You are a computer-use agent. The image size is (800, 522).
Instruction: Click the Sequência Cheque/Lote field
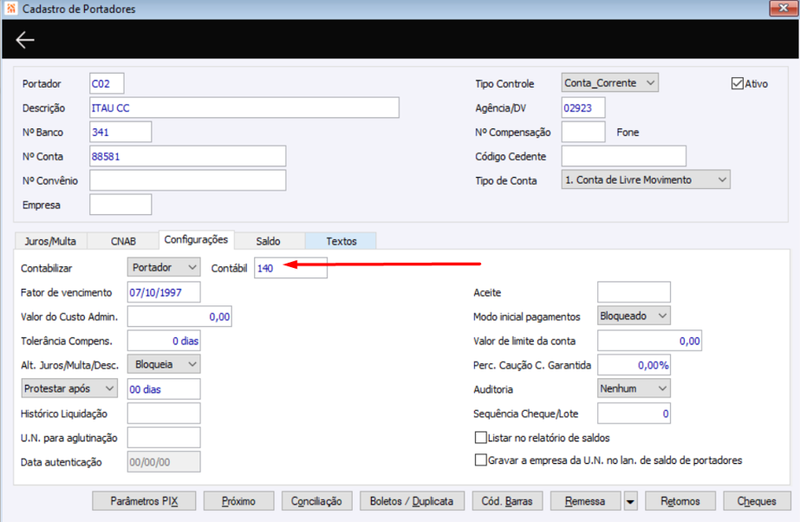pos(634,413)
